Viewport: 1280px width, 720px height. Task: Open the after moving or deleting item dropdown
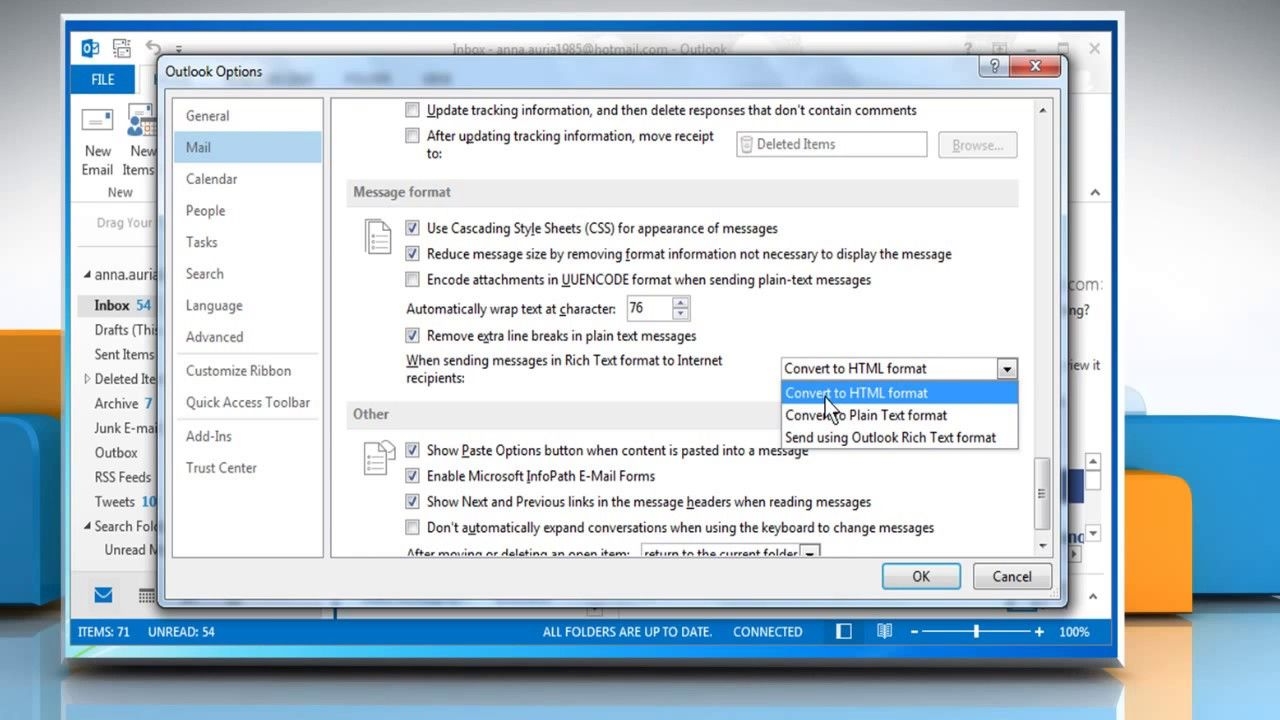pyautogui.click(x=811, y=552)
